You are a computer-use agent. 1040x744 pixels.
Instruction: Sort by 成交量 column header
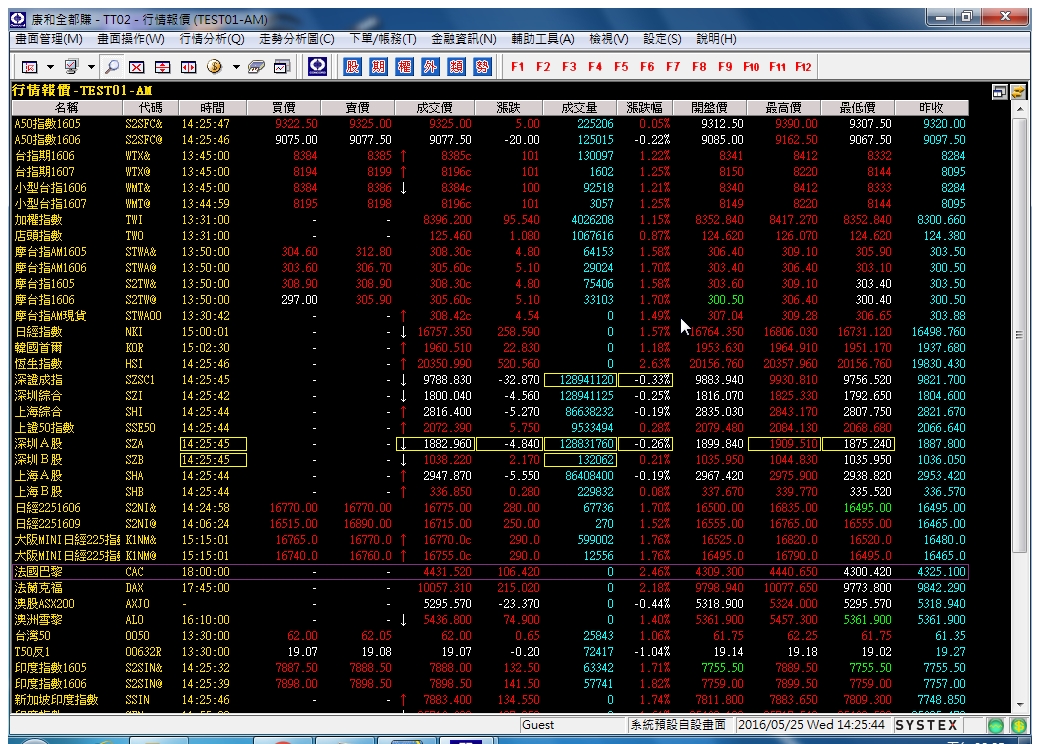[579, 107]
